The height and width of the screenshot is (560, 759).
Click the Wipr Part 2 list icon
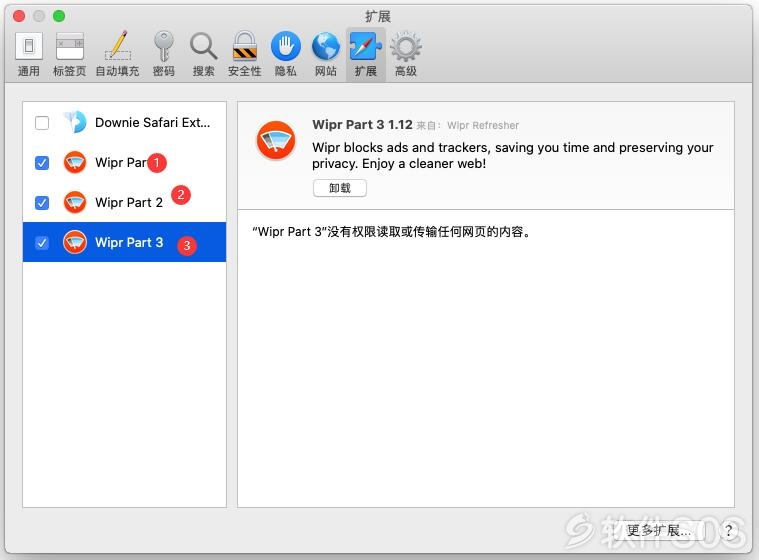coord(75,202)
